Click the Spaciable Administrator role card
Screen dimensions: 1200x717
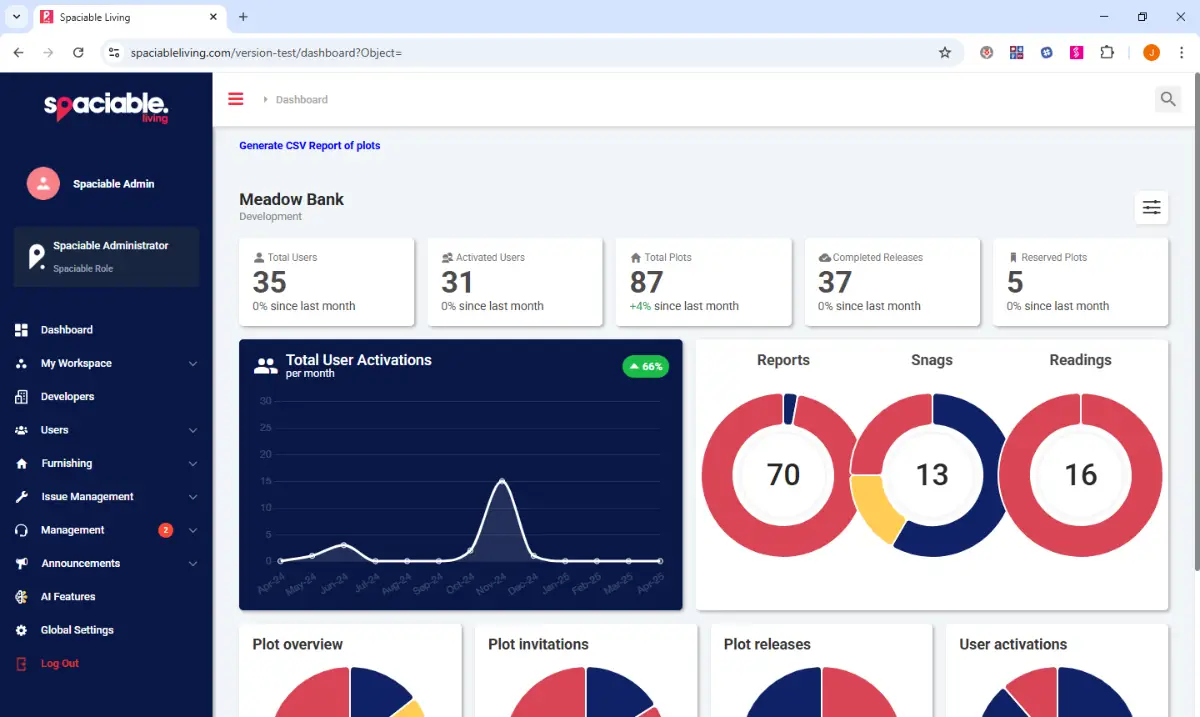pyautogui.click(x=106, y=257)
